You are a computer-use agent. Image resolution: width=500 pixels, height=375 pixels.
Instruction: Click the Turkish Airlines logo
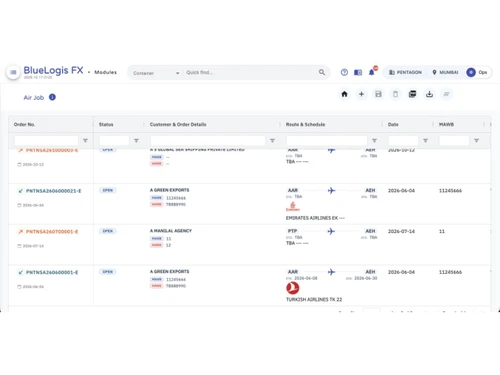293,288
